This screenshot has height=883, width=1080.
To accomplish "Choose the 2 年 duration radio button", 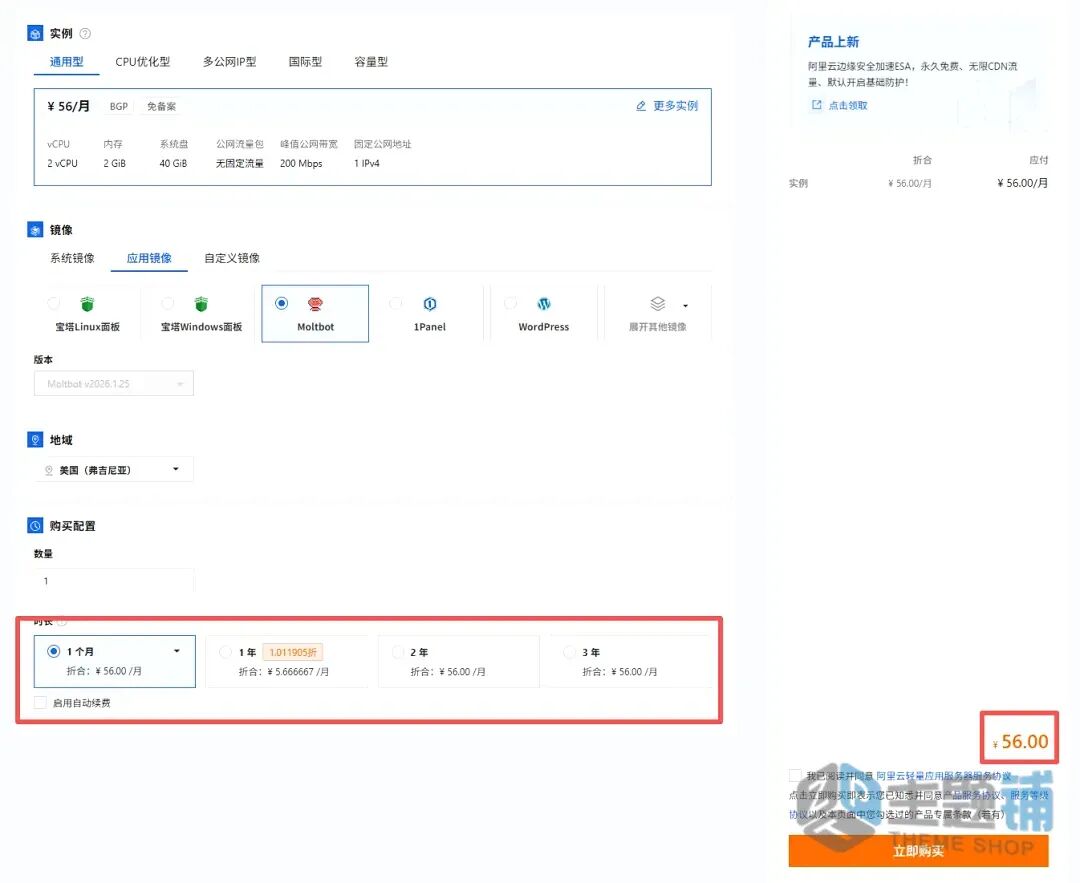I will [397, 652].
